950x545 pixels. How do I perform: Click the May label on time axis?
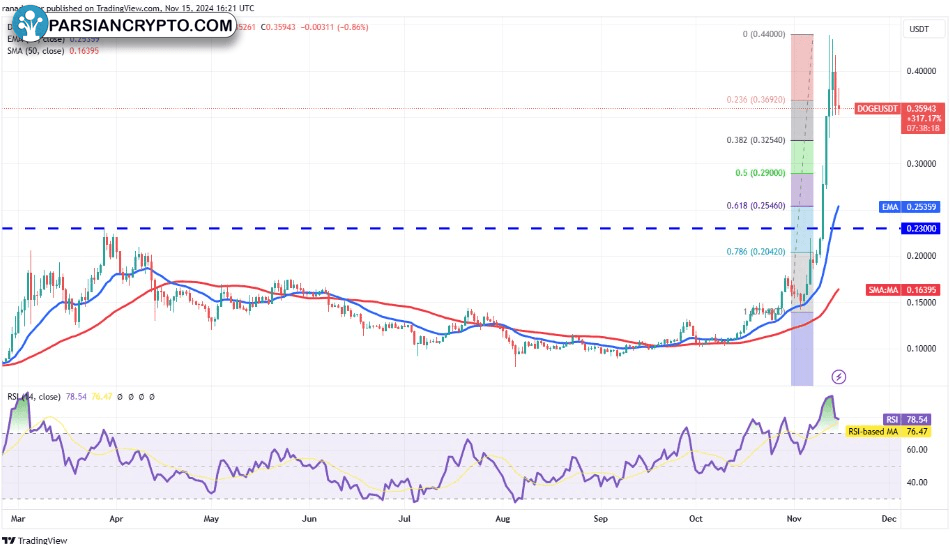click(211, 518)
